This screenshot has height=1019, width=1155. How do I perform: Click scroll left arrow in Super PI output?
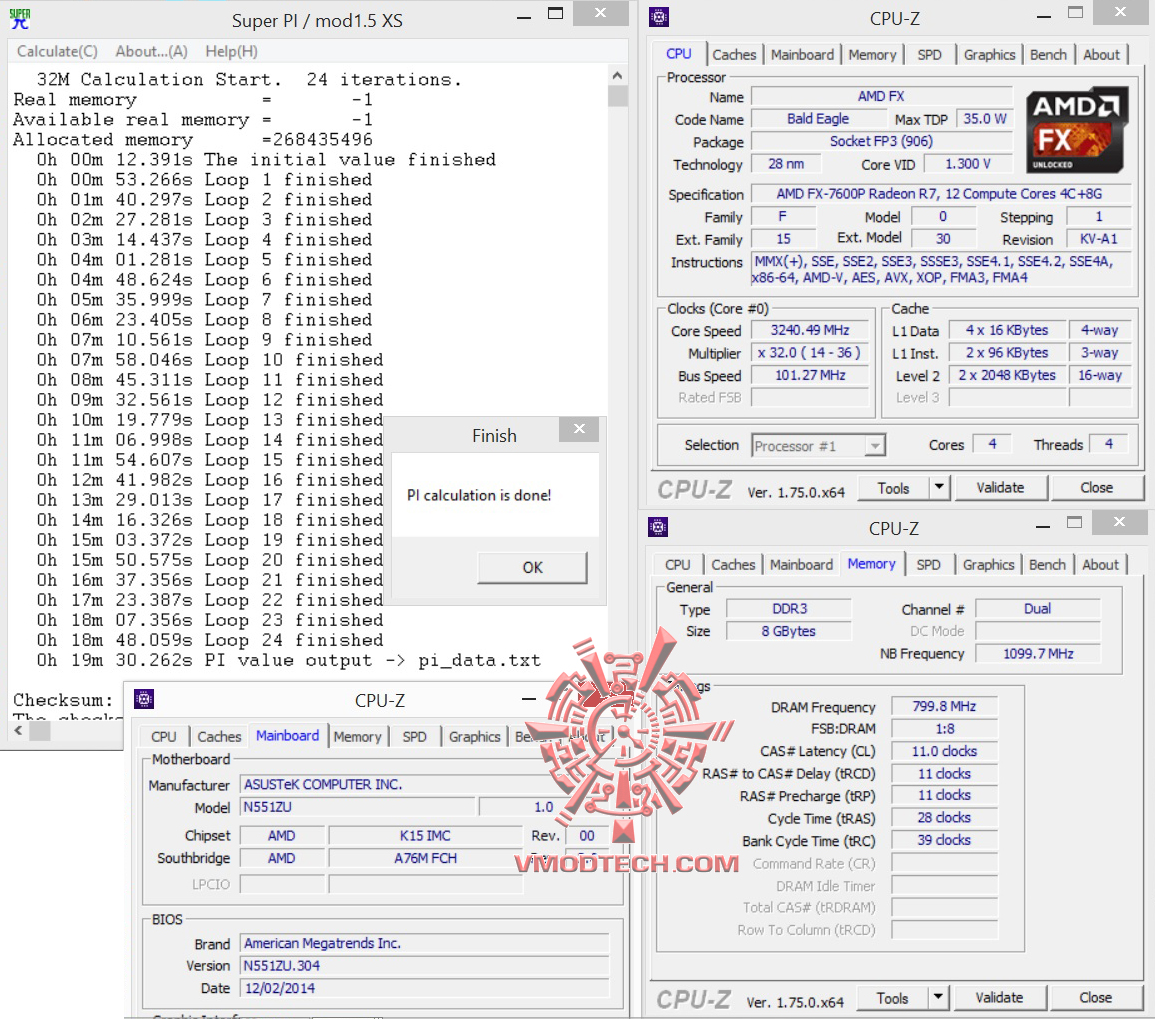(18, 730)
